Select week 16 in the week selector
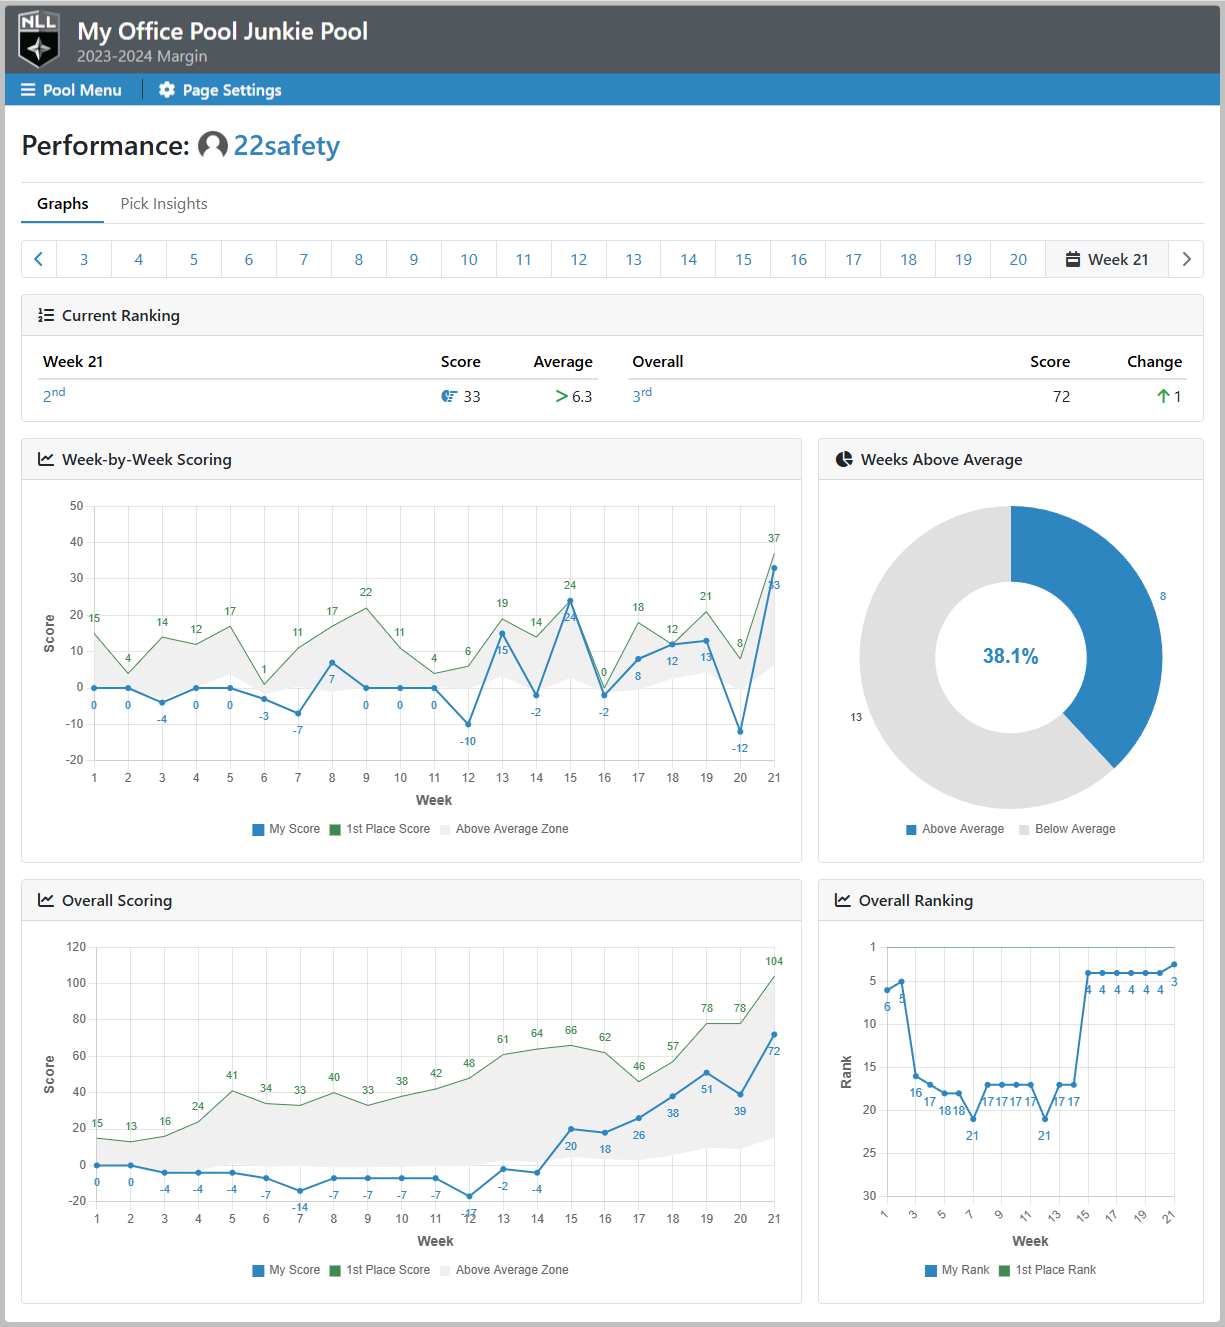The image size is (1225, 1327). coord(799,259)
